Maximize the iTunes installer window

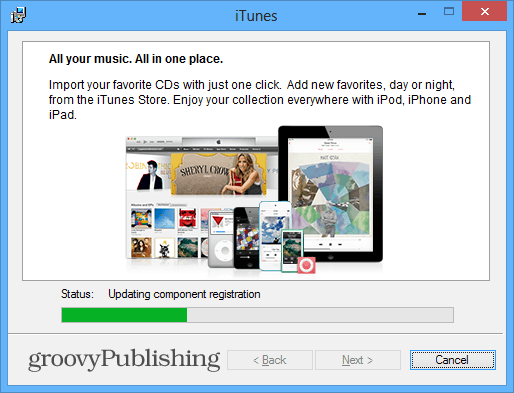point(449,12)
